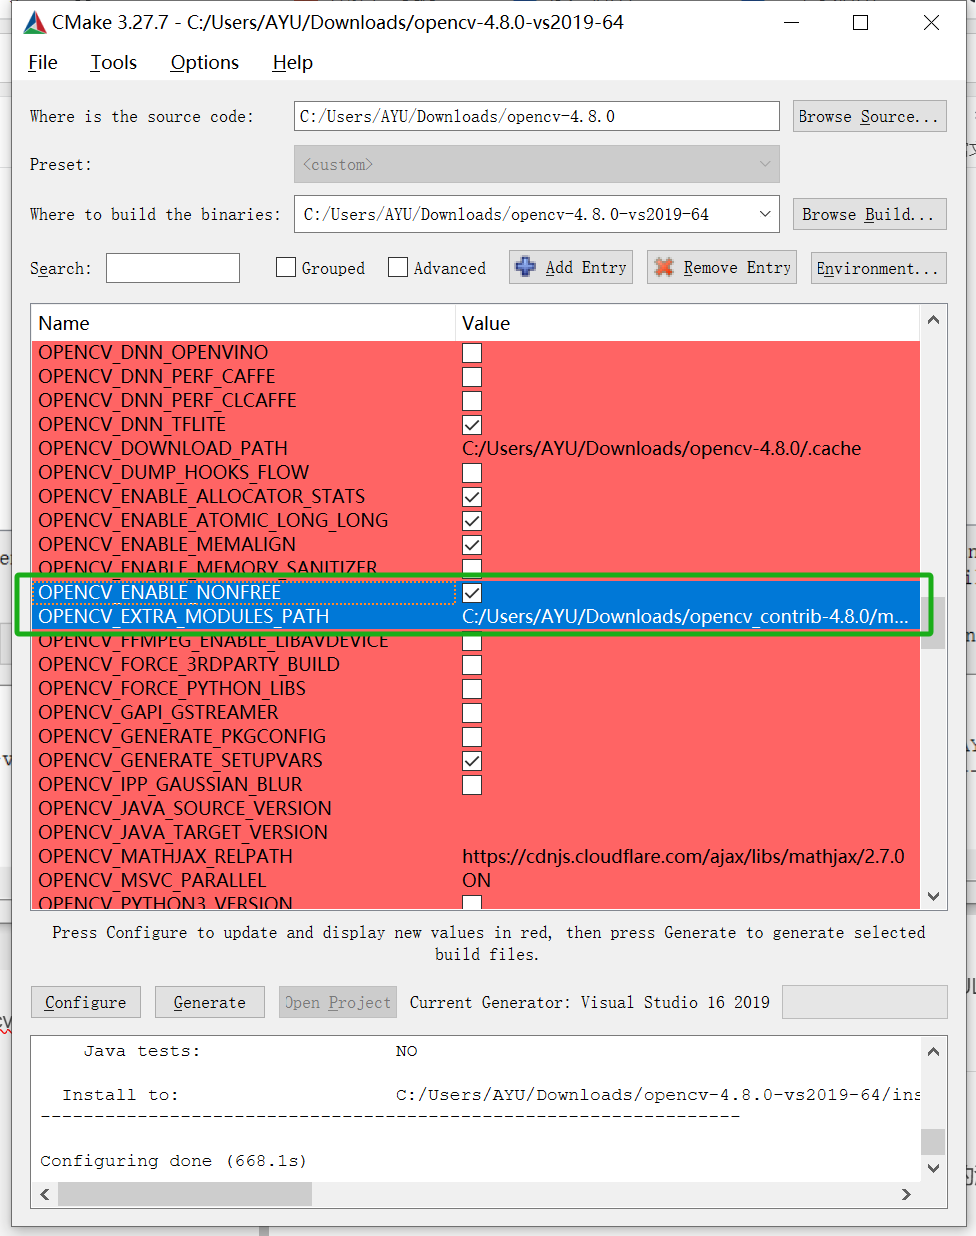The width and height of the screenshot is (976, 1236).
Task: Select OPENCV_JAVA_TARGET_VERSION row
Action: (476, 832)
